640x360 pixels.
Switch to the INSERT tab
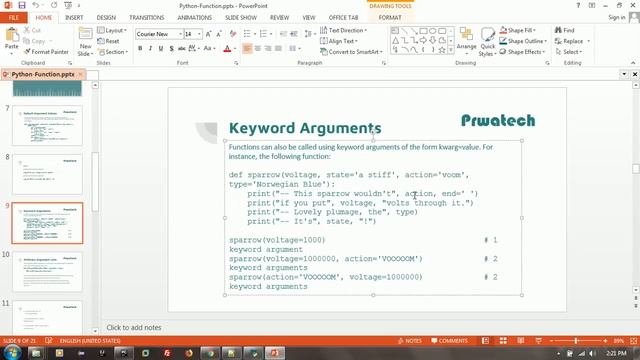[x=74, y=18]
